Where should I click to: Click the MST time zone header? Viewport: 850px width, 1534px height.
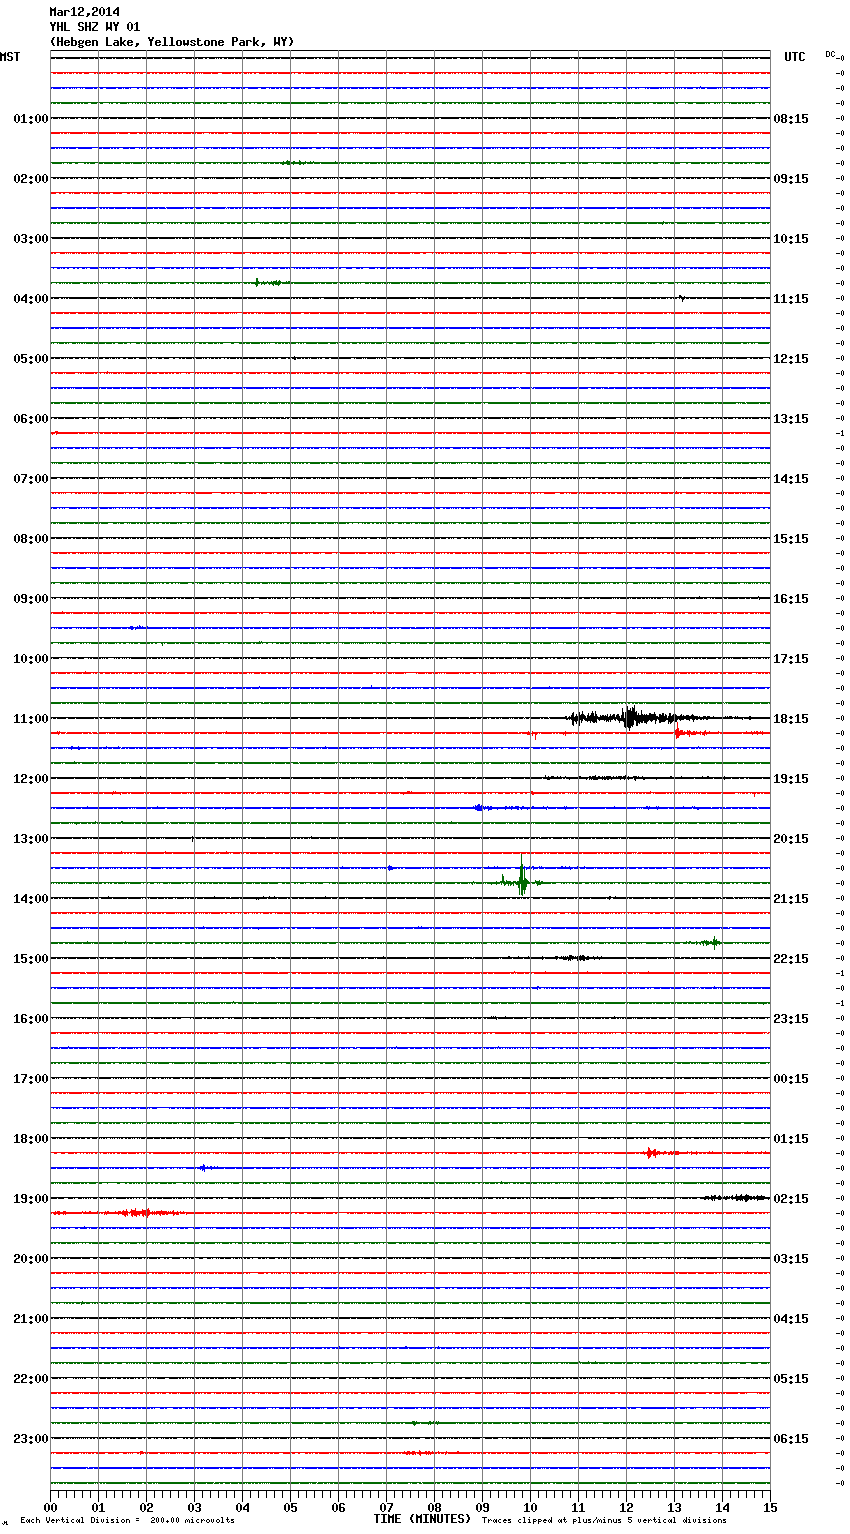tap(10, 57)
